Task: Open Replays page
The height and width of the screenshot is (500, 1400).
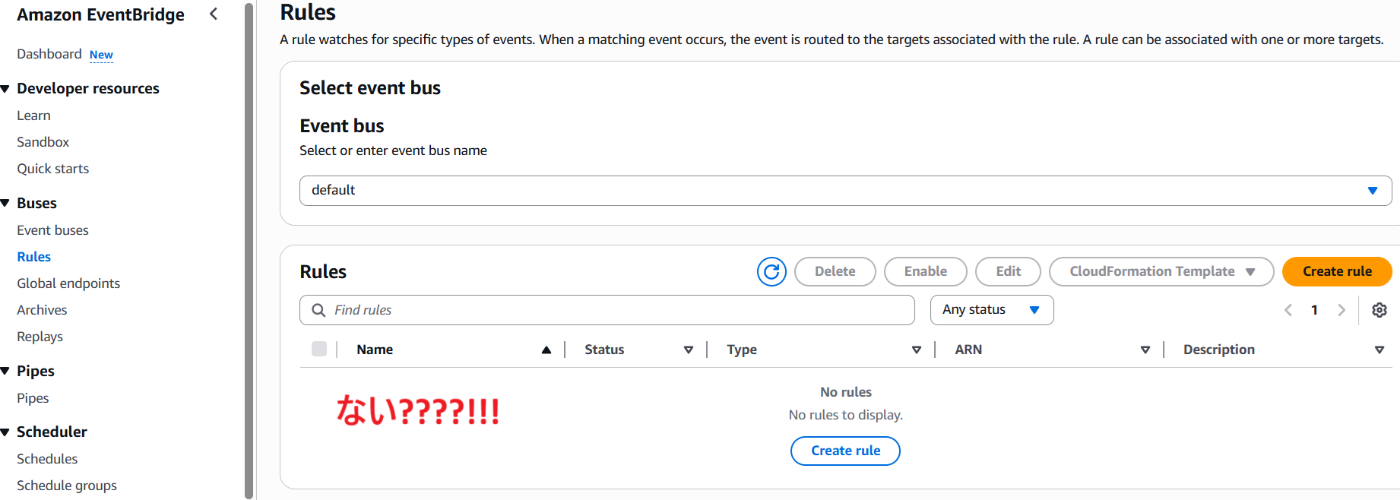Action: point(40,337)
